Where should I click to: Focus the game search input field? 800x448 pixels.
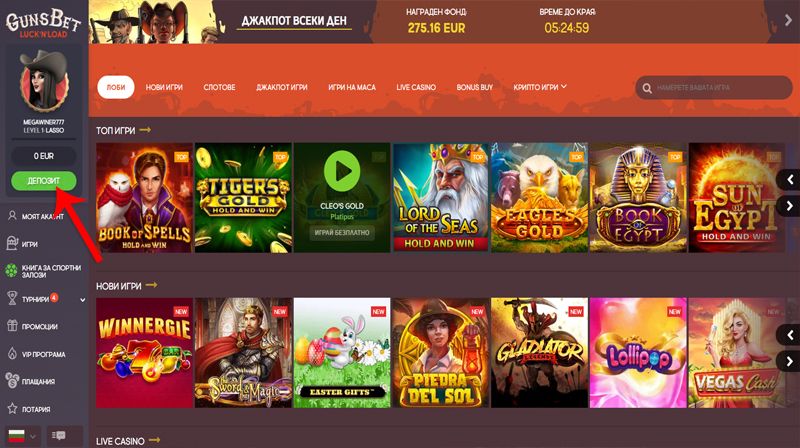coord(721,88)
